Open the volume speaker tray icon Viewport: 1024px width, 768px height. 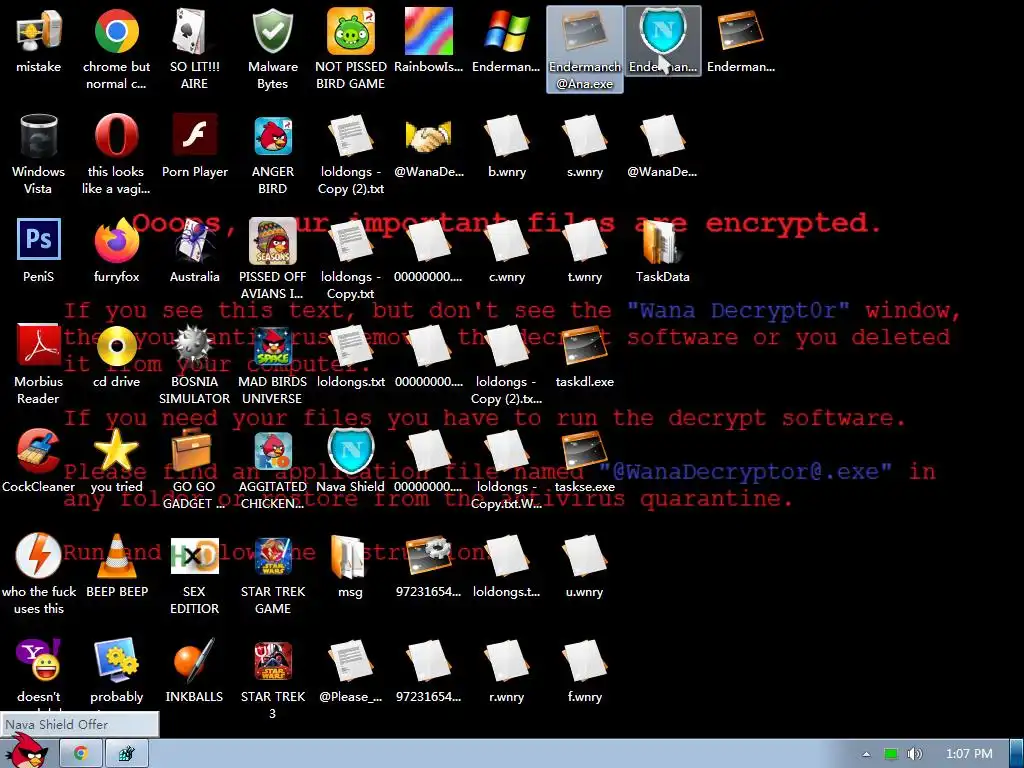coord(914,754)
